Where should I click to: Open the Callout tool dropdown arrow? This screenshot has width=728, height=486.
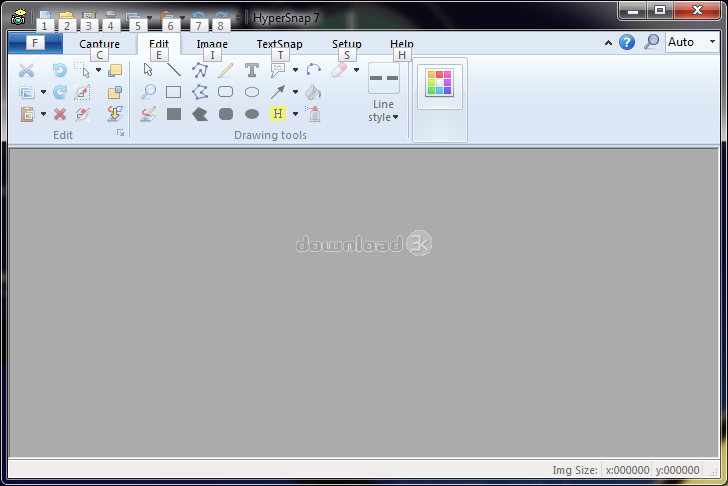pyautogui.click(x=295, y=70)
